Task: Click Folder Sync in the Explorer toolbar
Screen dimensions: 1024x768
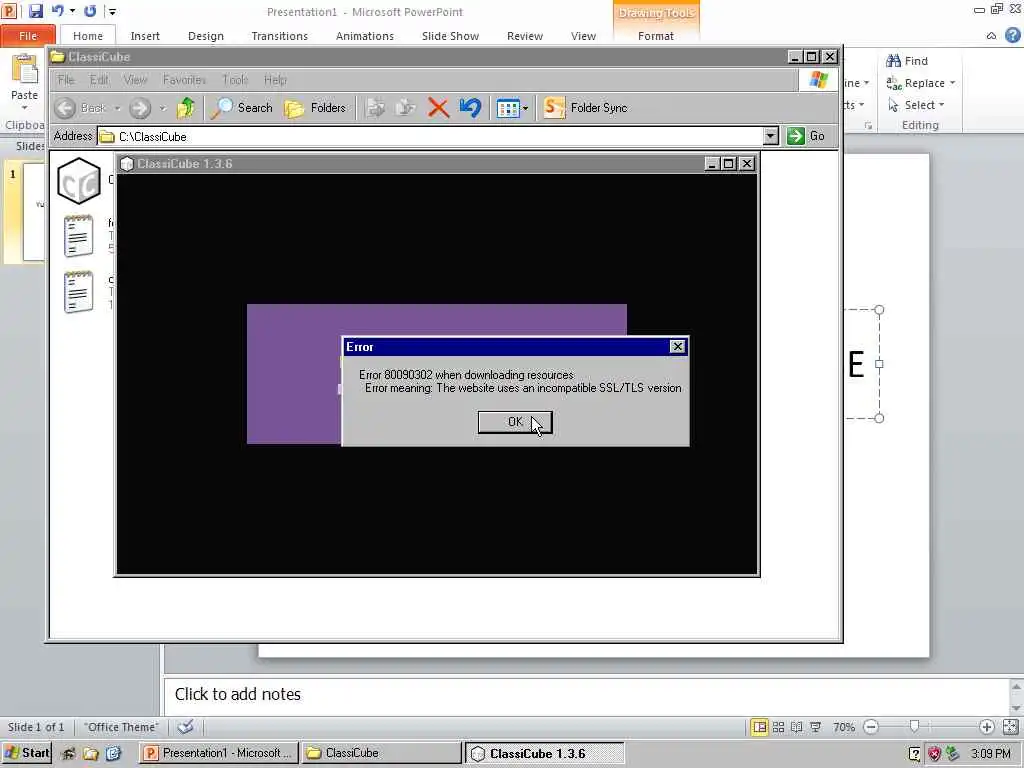Action: pyautogui.click(x=585, y=108)
